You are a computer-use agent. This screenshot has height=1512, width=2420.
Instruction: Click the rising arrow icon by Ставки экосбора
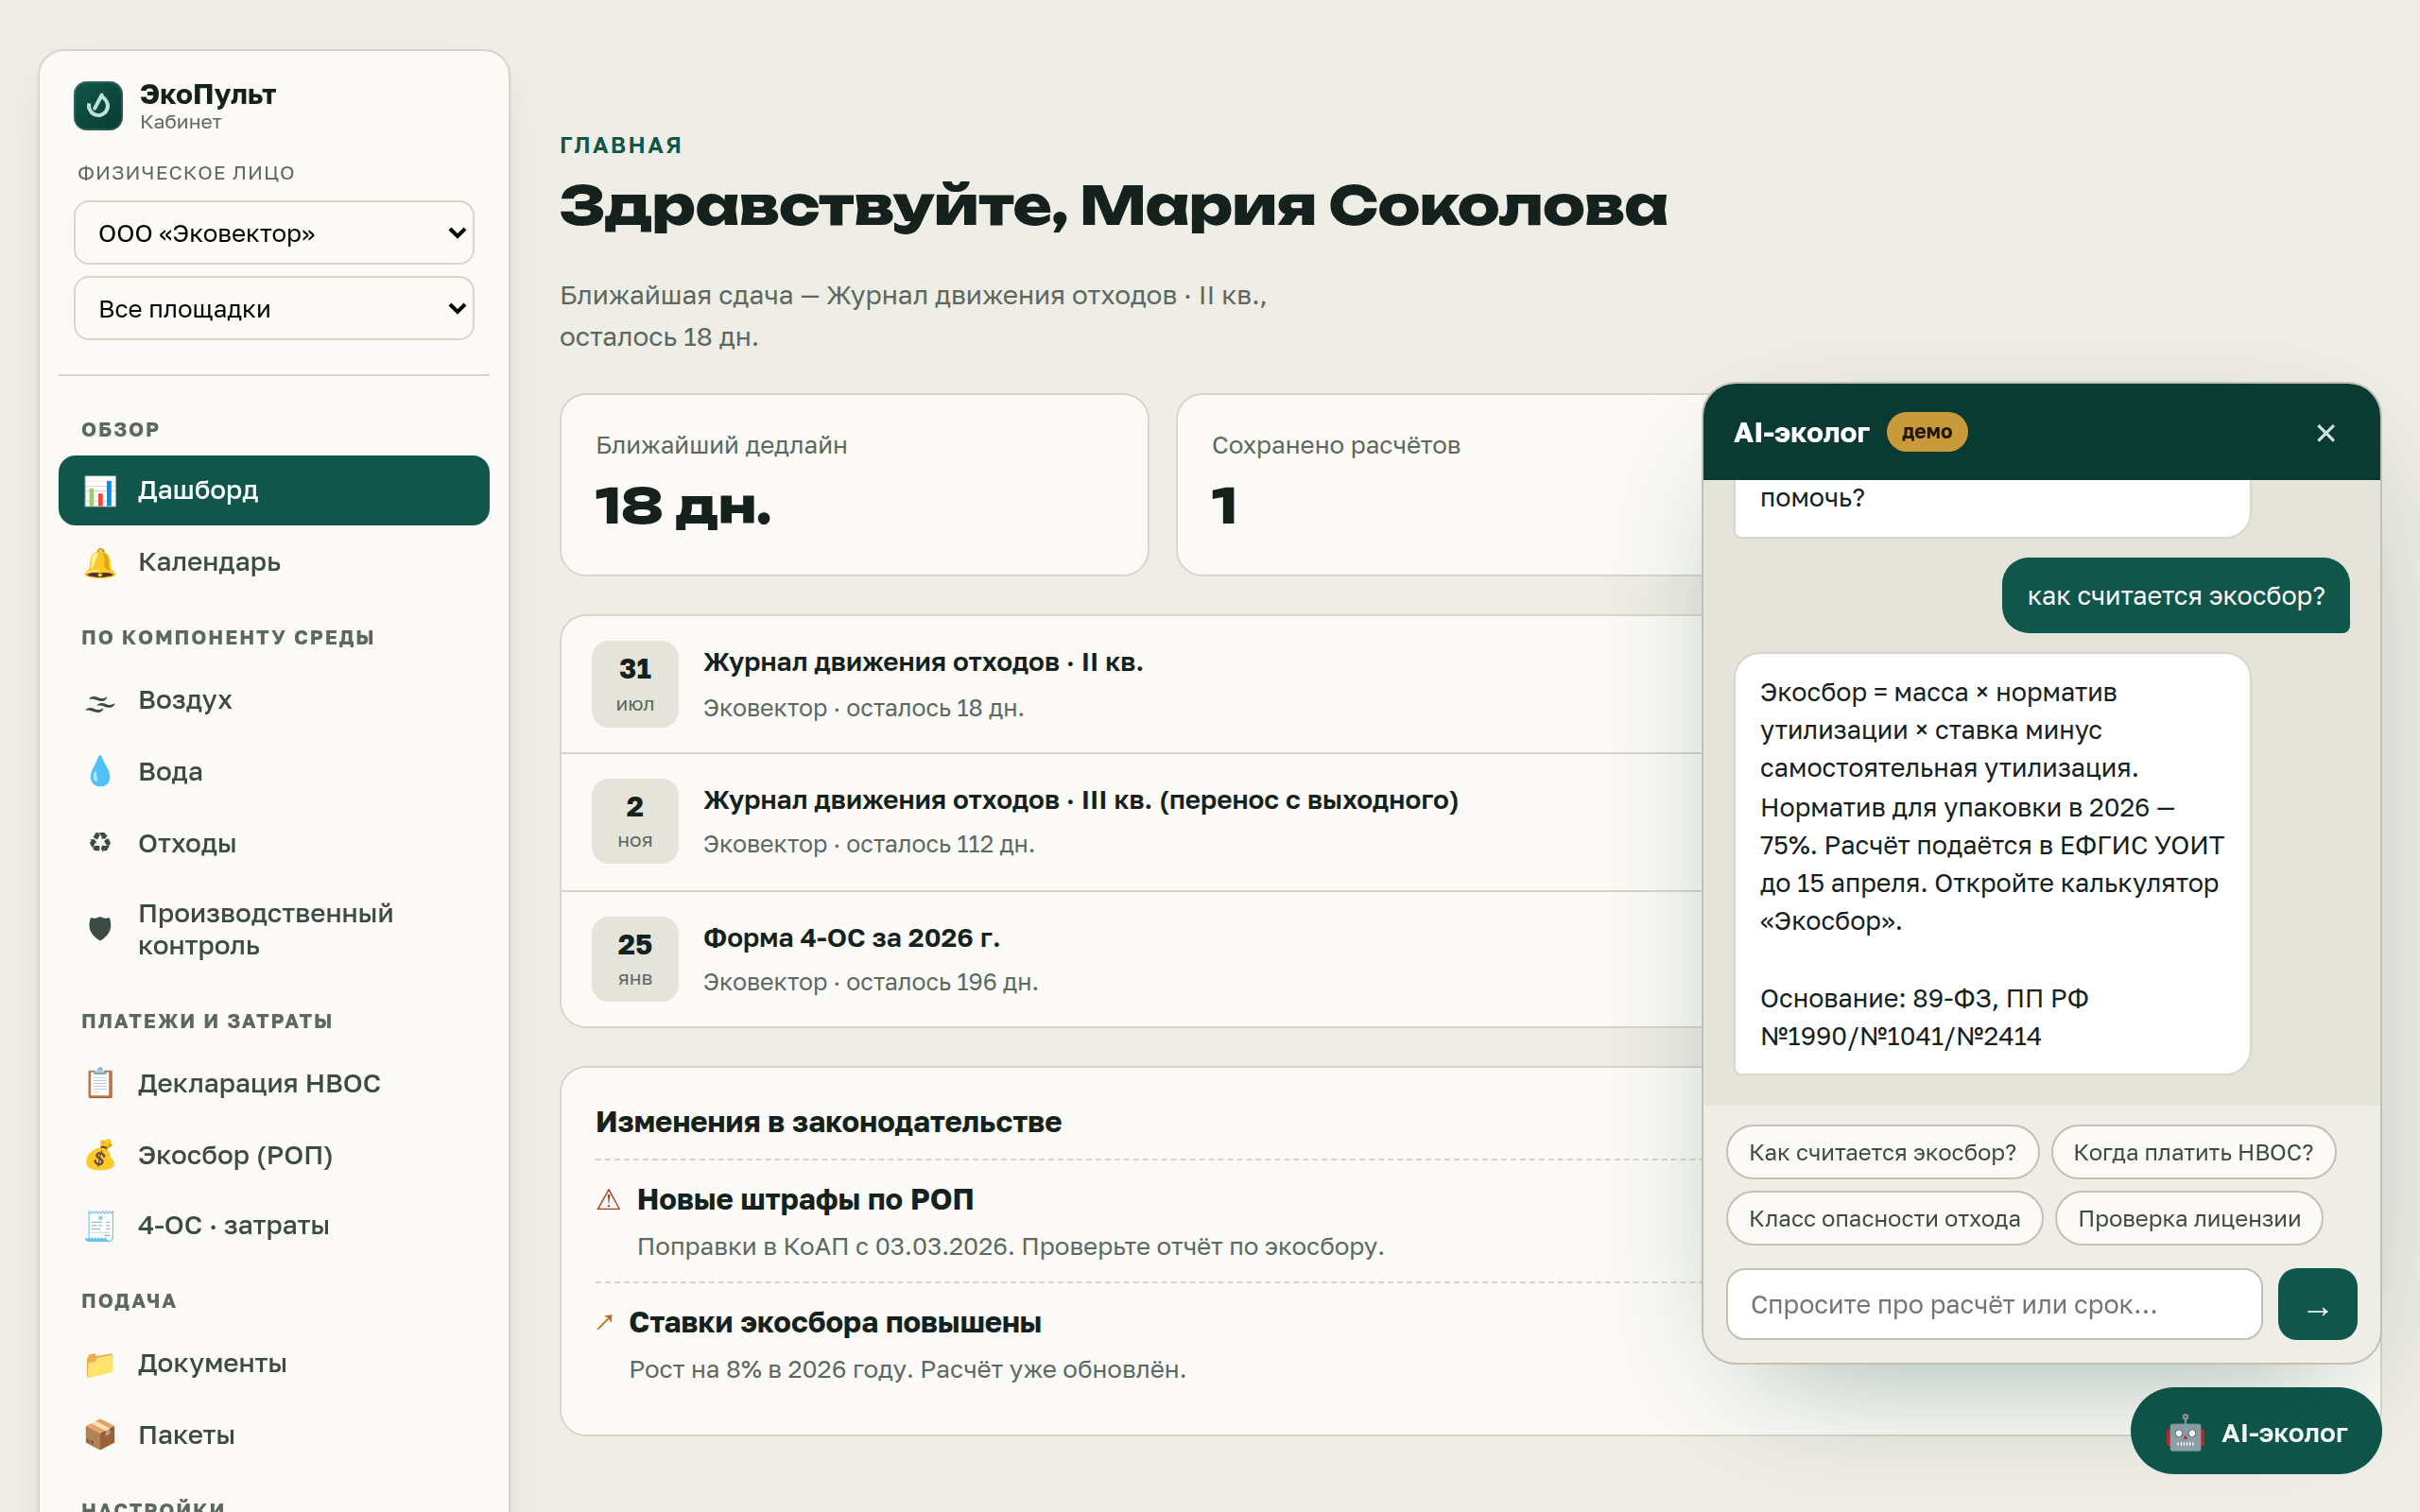(604, 1322)
